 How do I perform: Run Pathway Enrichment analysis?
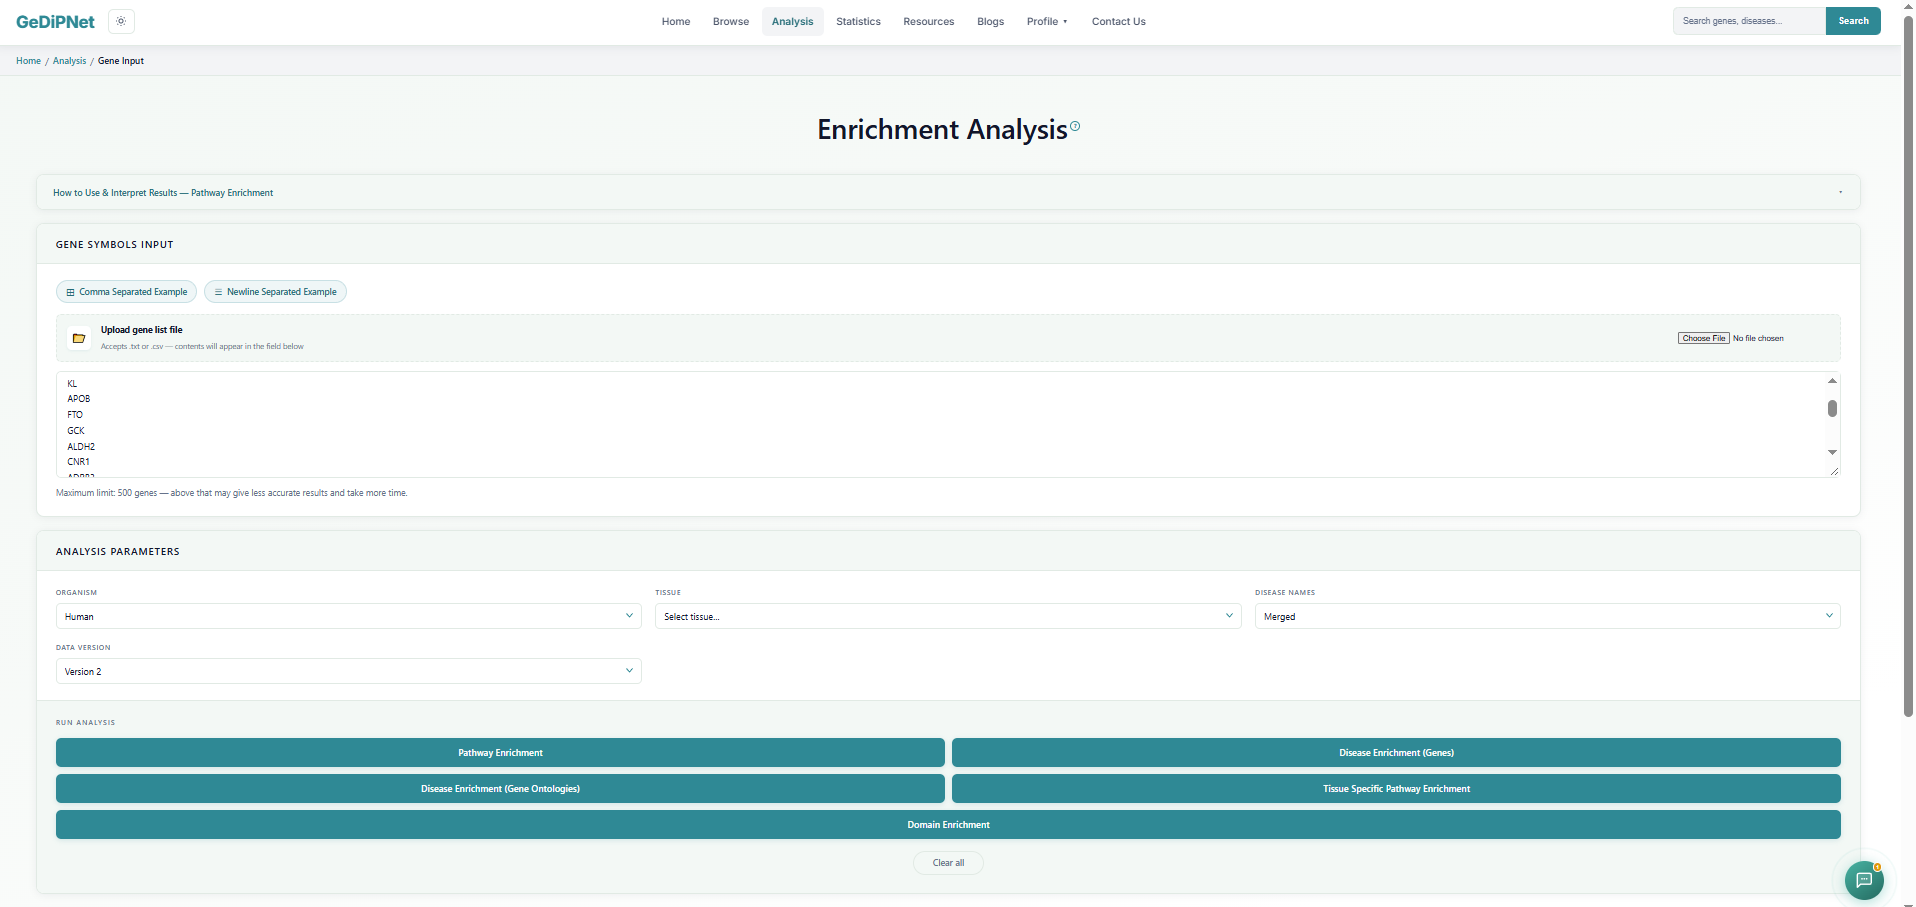point(500,752)
